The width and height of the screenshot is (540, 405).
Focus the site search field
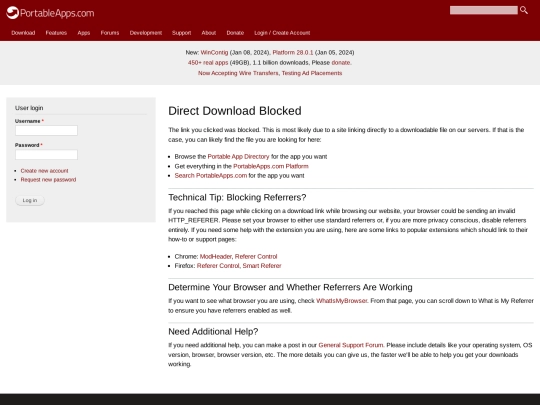(484, 10)
